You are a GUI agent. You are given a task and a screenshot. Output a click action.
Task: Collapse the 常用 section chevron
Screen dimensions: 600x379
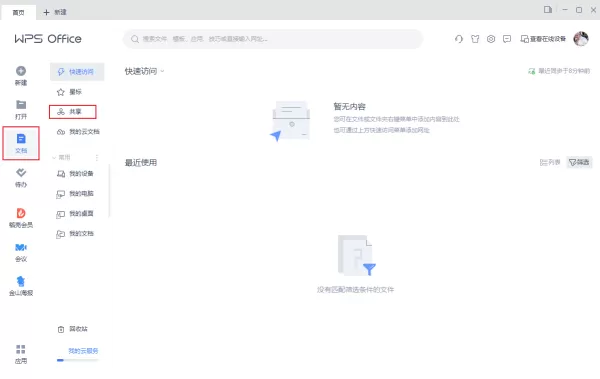point(54,157)
